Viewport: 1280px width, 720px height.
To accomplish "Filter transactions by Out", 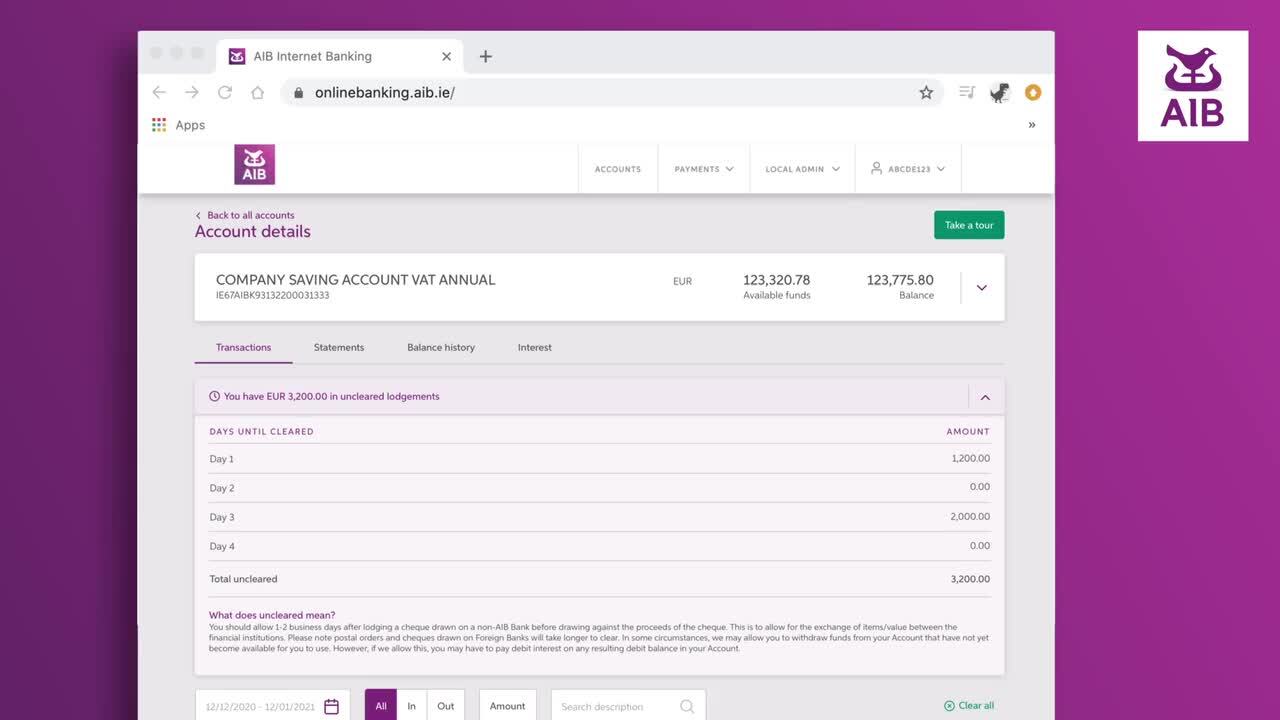I will coord(445,706).
